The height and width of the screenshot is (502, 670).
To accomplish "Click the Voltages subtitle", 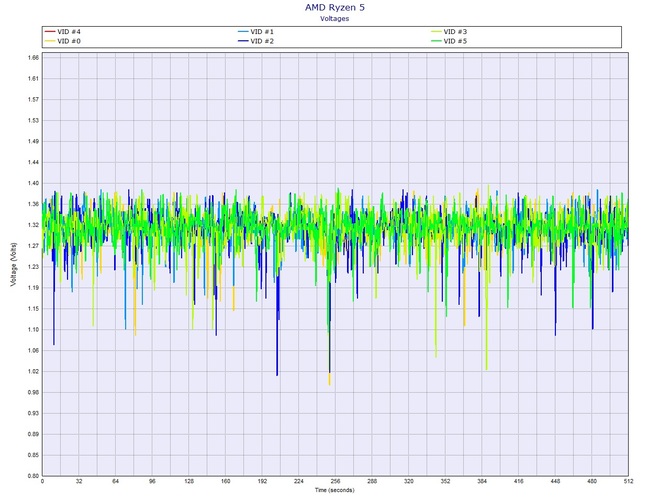I will (335, 18).
